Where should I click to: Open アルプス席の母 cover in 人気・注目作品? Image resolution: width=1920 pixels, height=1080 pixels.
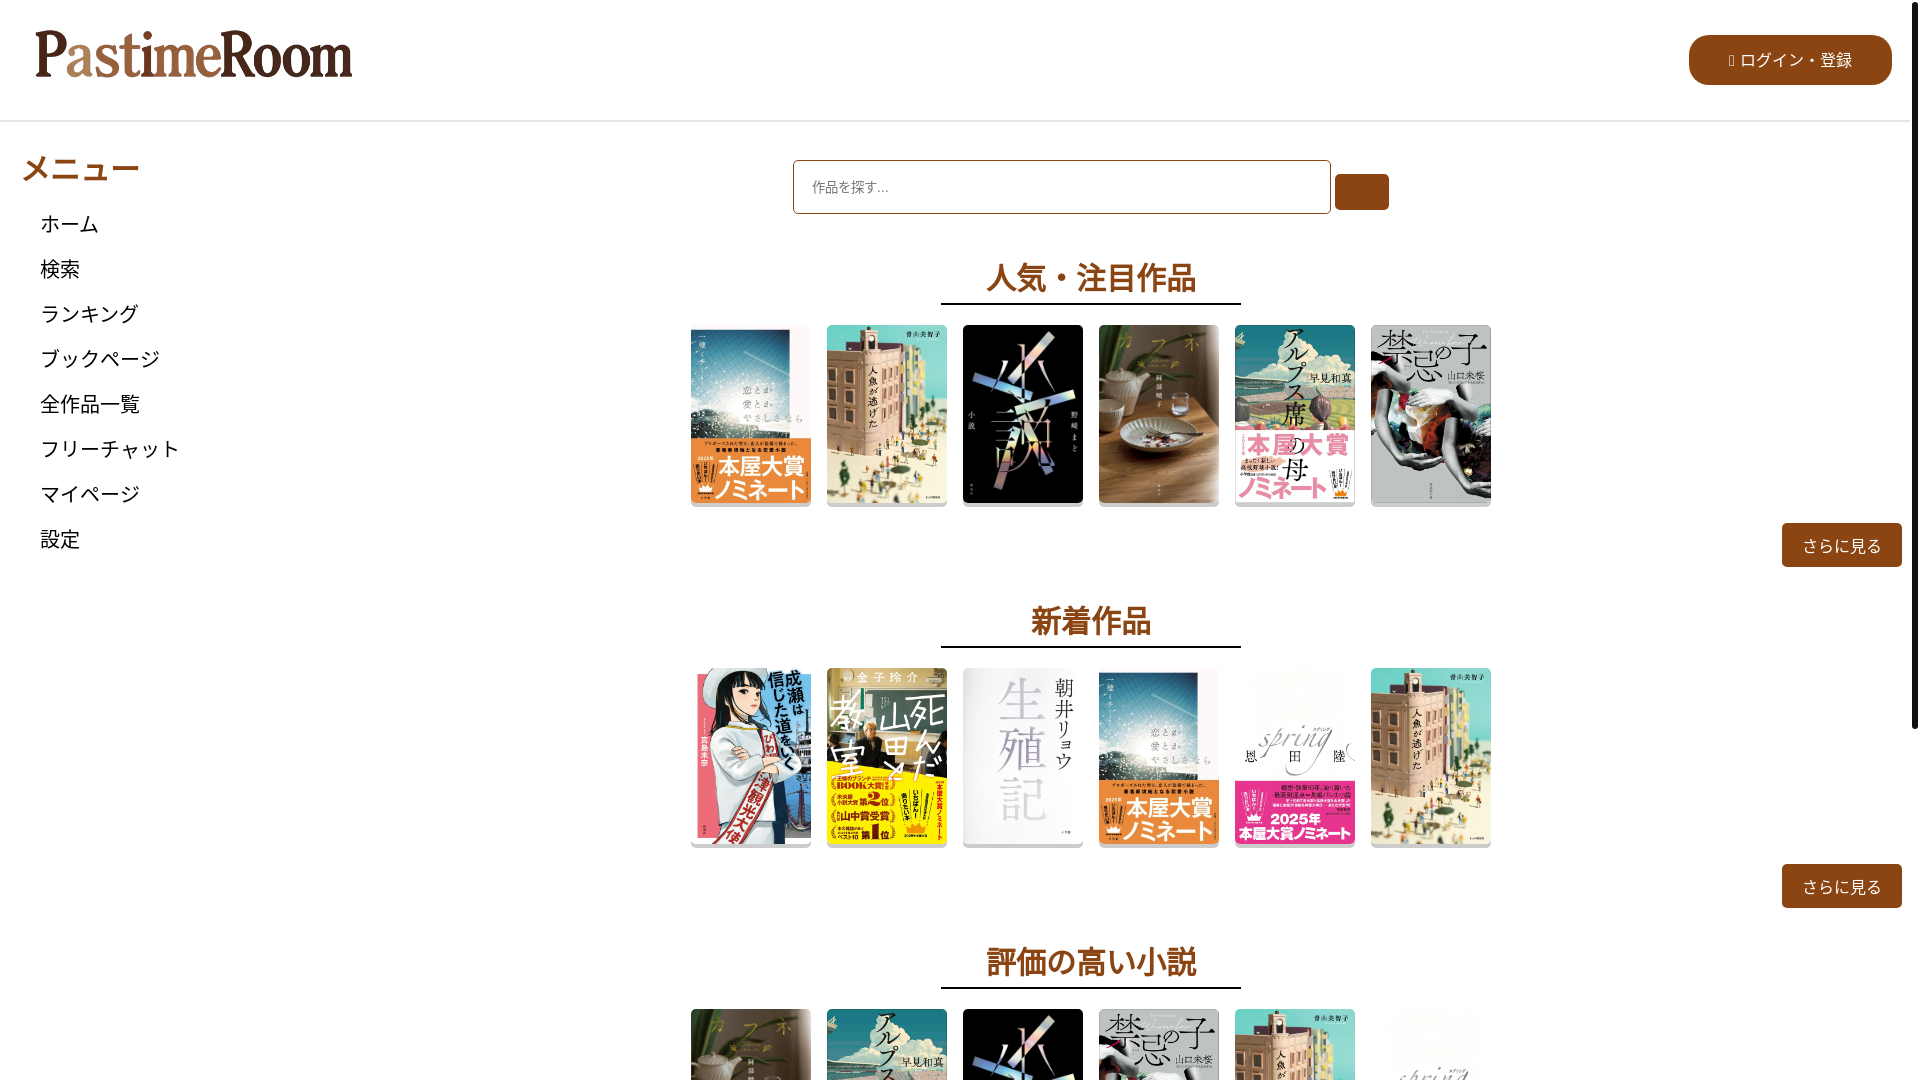coord(1295,415)
